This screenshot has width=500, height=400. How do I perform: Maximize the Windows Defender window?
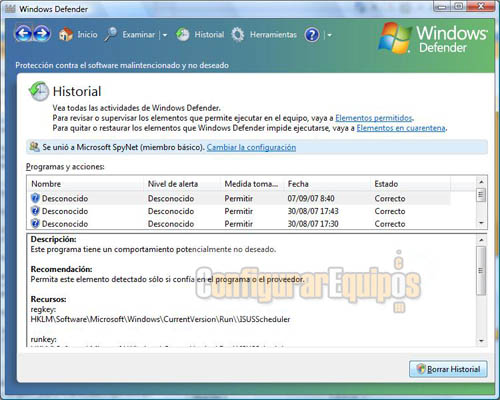tap(459, 6)
